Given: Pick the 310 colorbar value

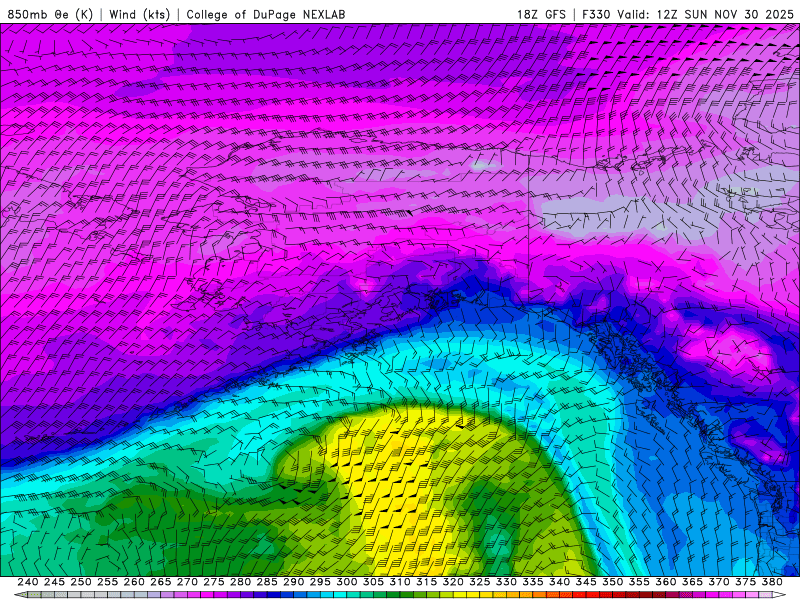Looking at the screenshot, I should click(x=400, y=582).
